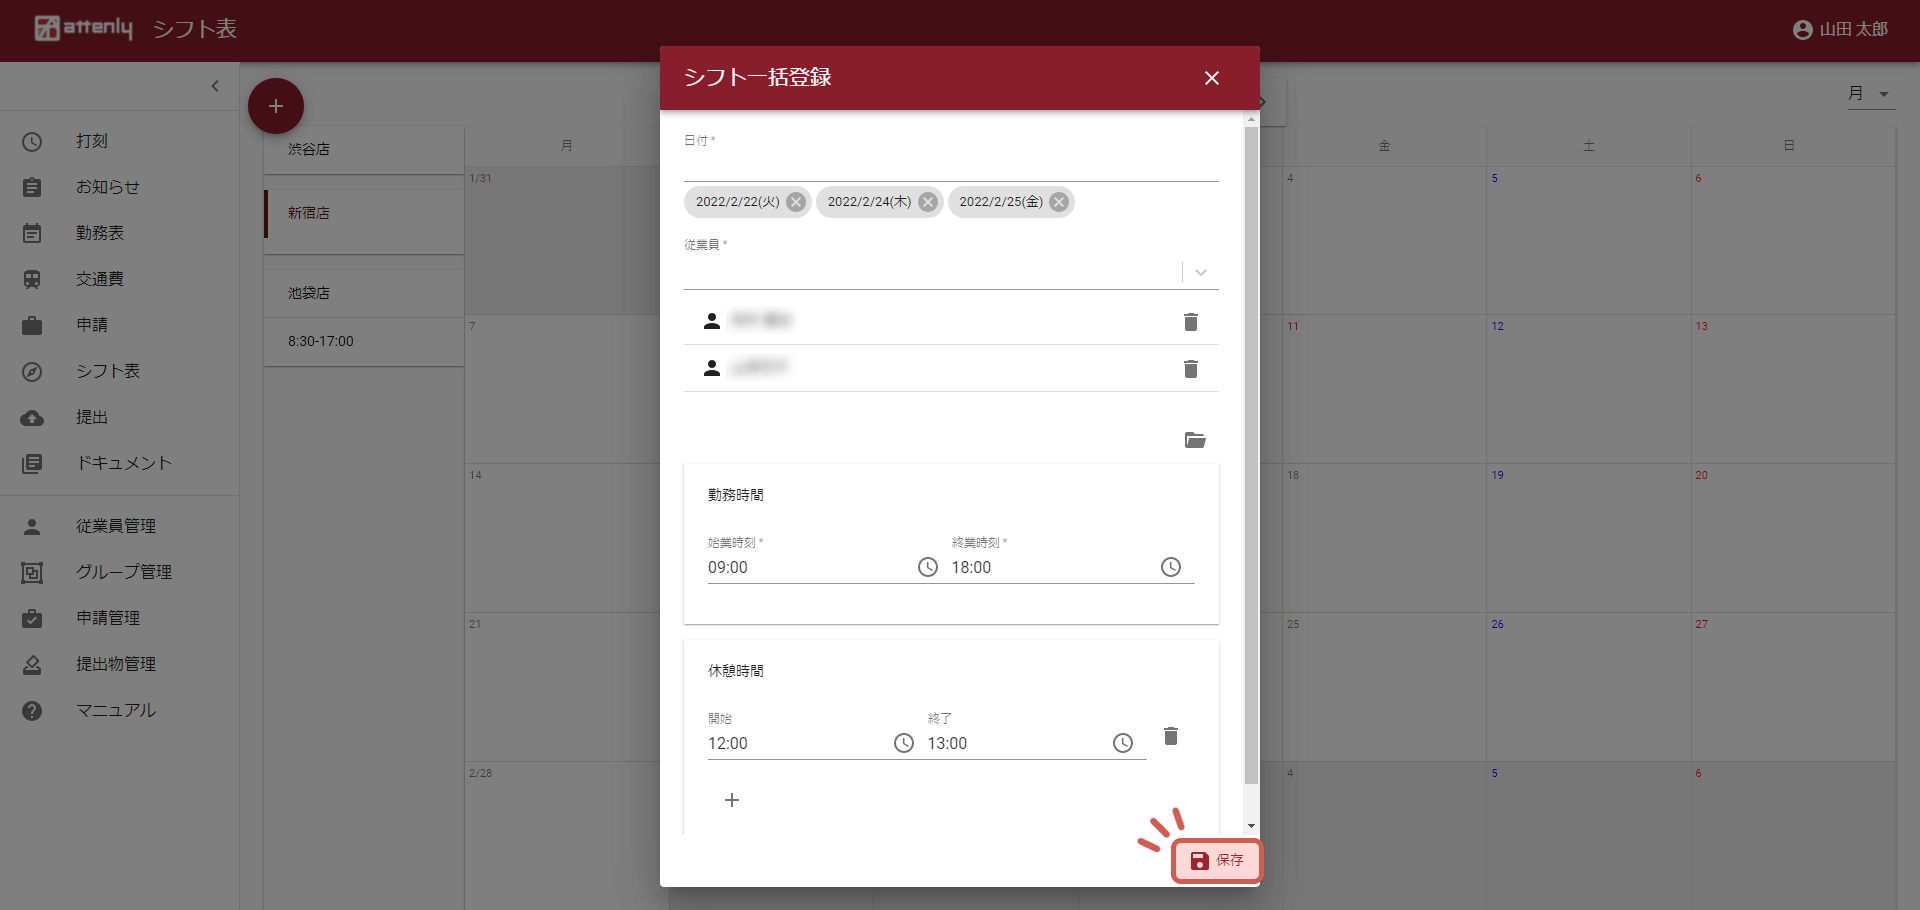Image resolution: width=1920 pixels, height=910 pixels.
Task: Click the break 終了 time field
Action: pos(1015,743)
